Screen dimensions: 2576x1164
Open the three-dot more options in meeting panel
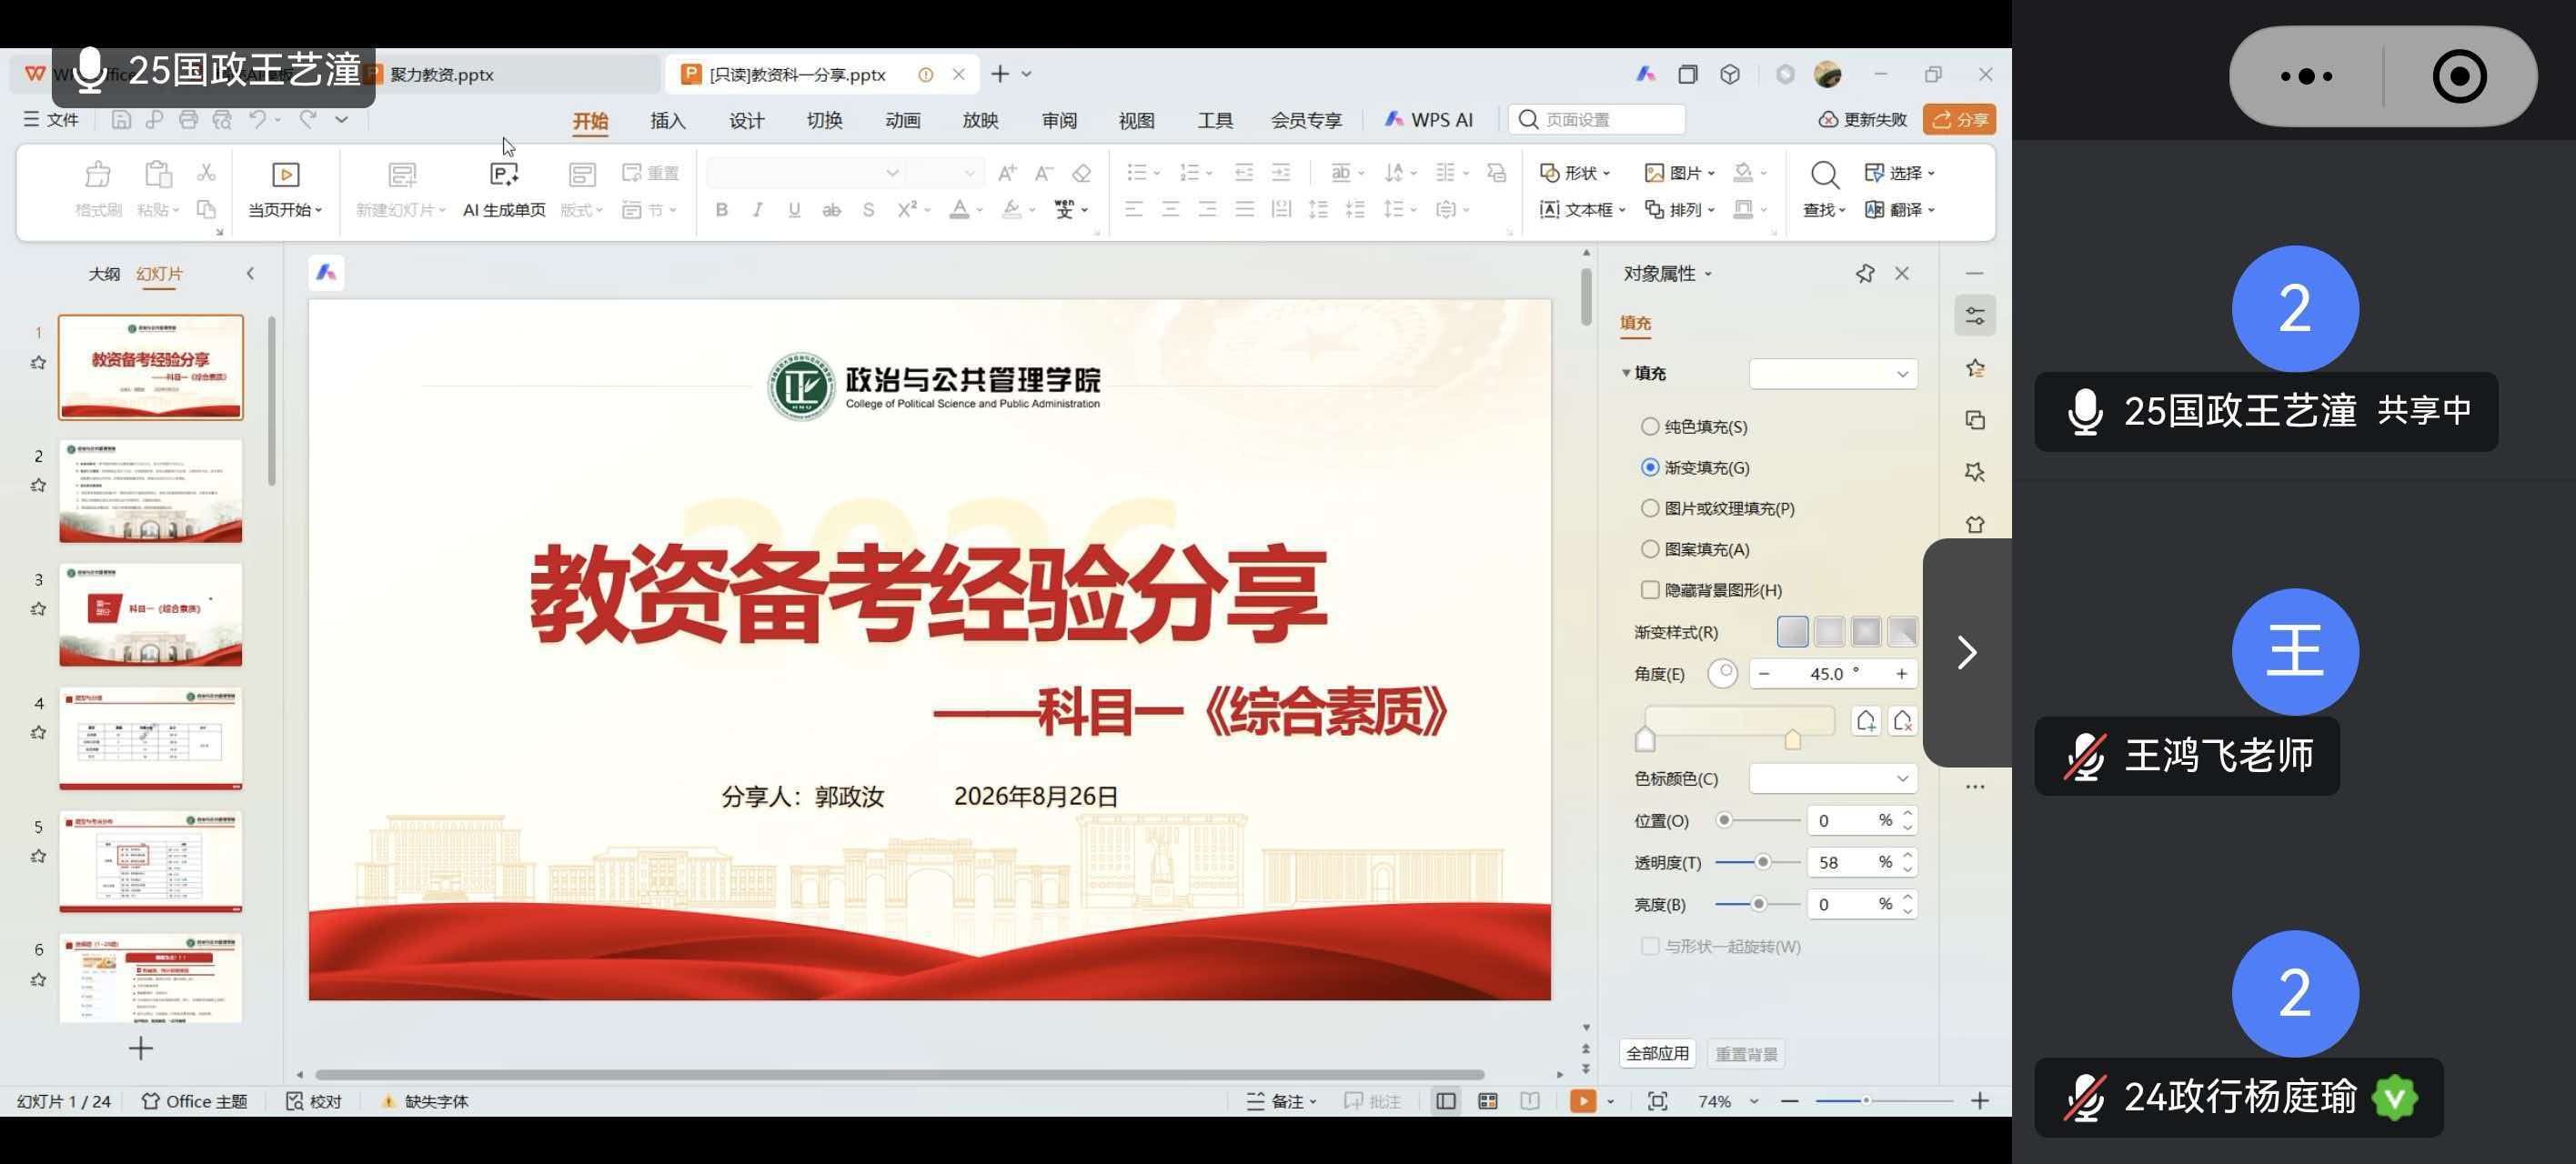click(2306, 76)
